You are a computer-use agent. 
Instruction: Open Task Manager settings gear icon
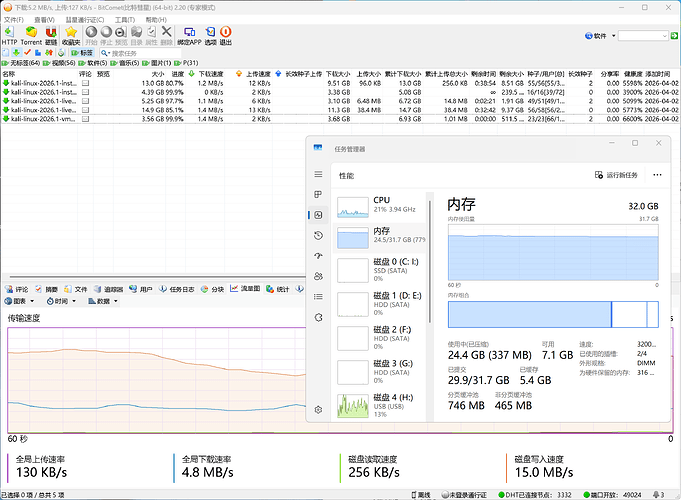pyautogui.click(x=318, y=410)
